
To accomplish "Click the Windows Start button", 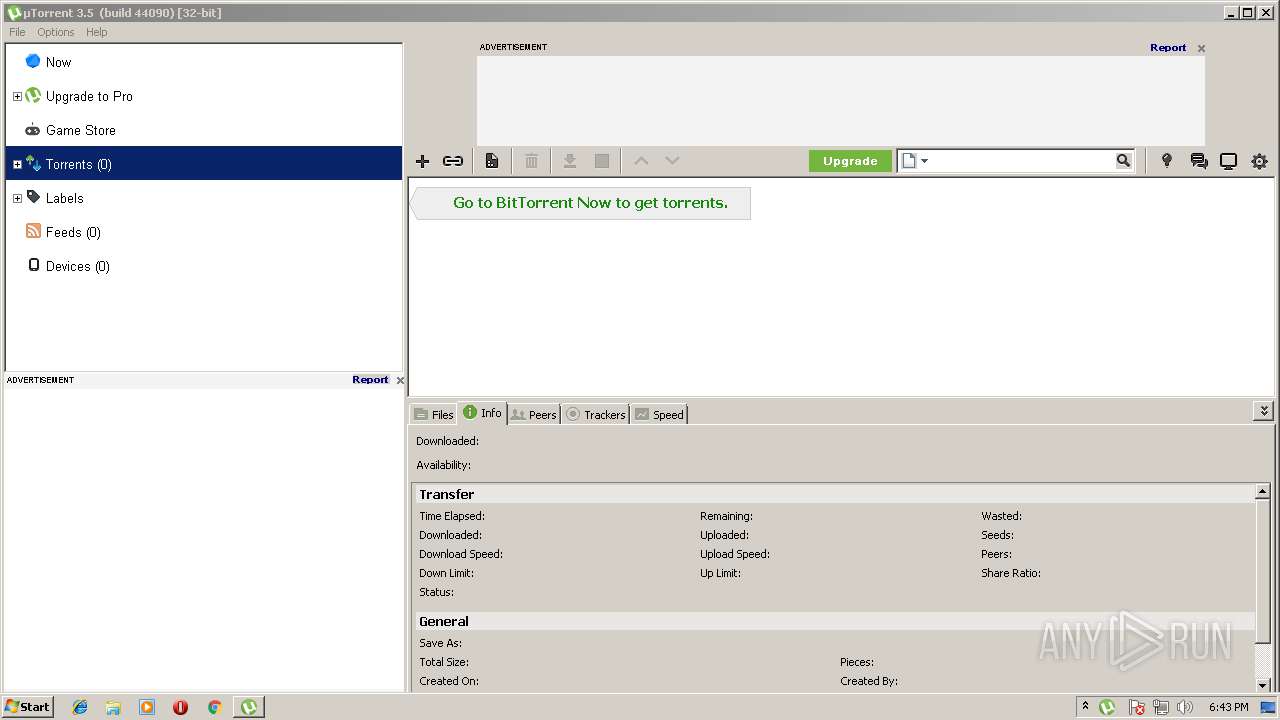I will tap(28, 707).
